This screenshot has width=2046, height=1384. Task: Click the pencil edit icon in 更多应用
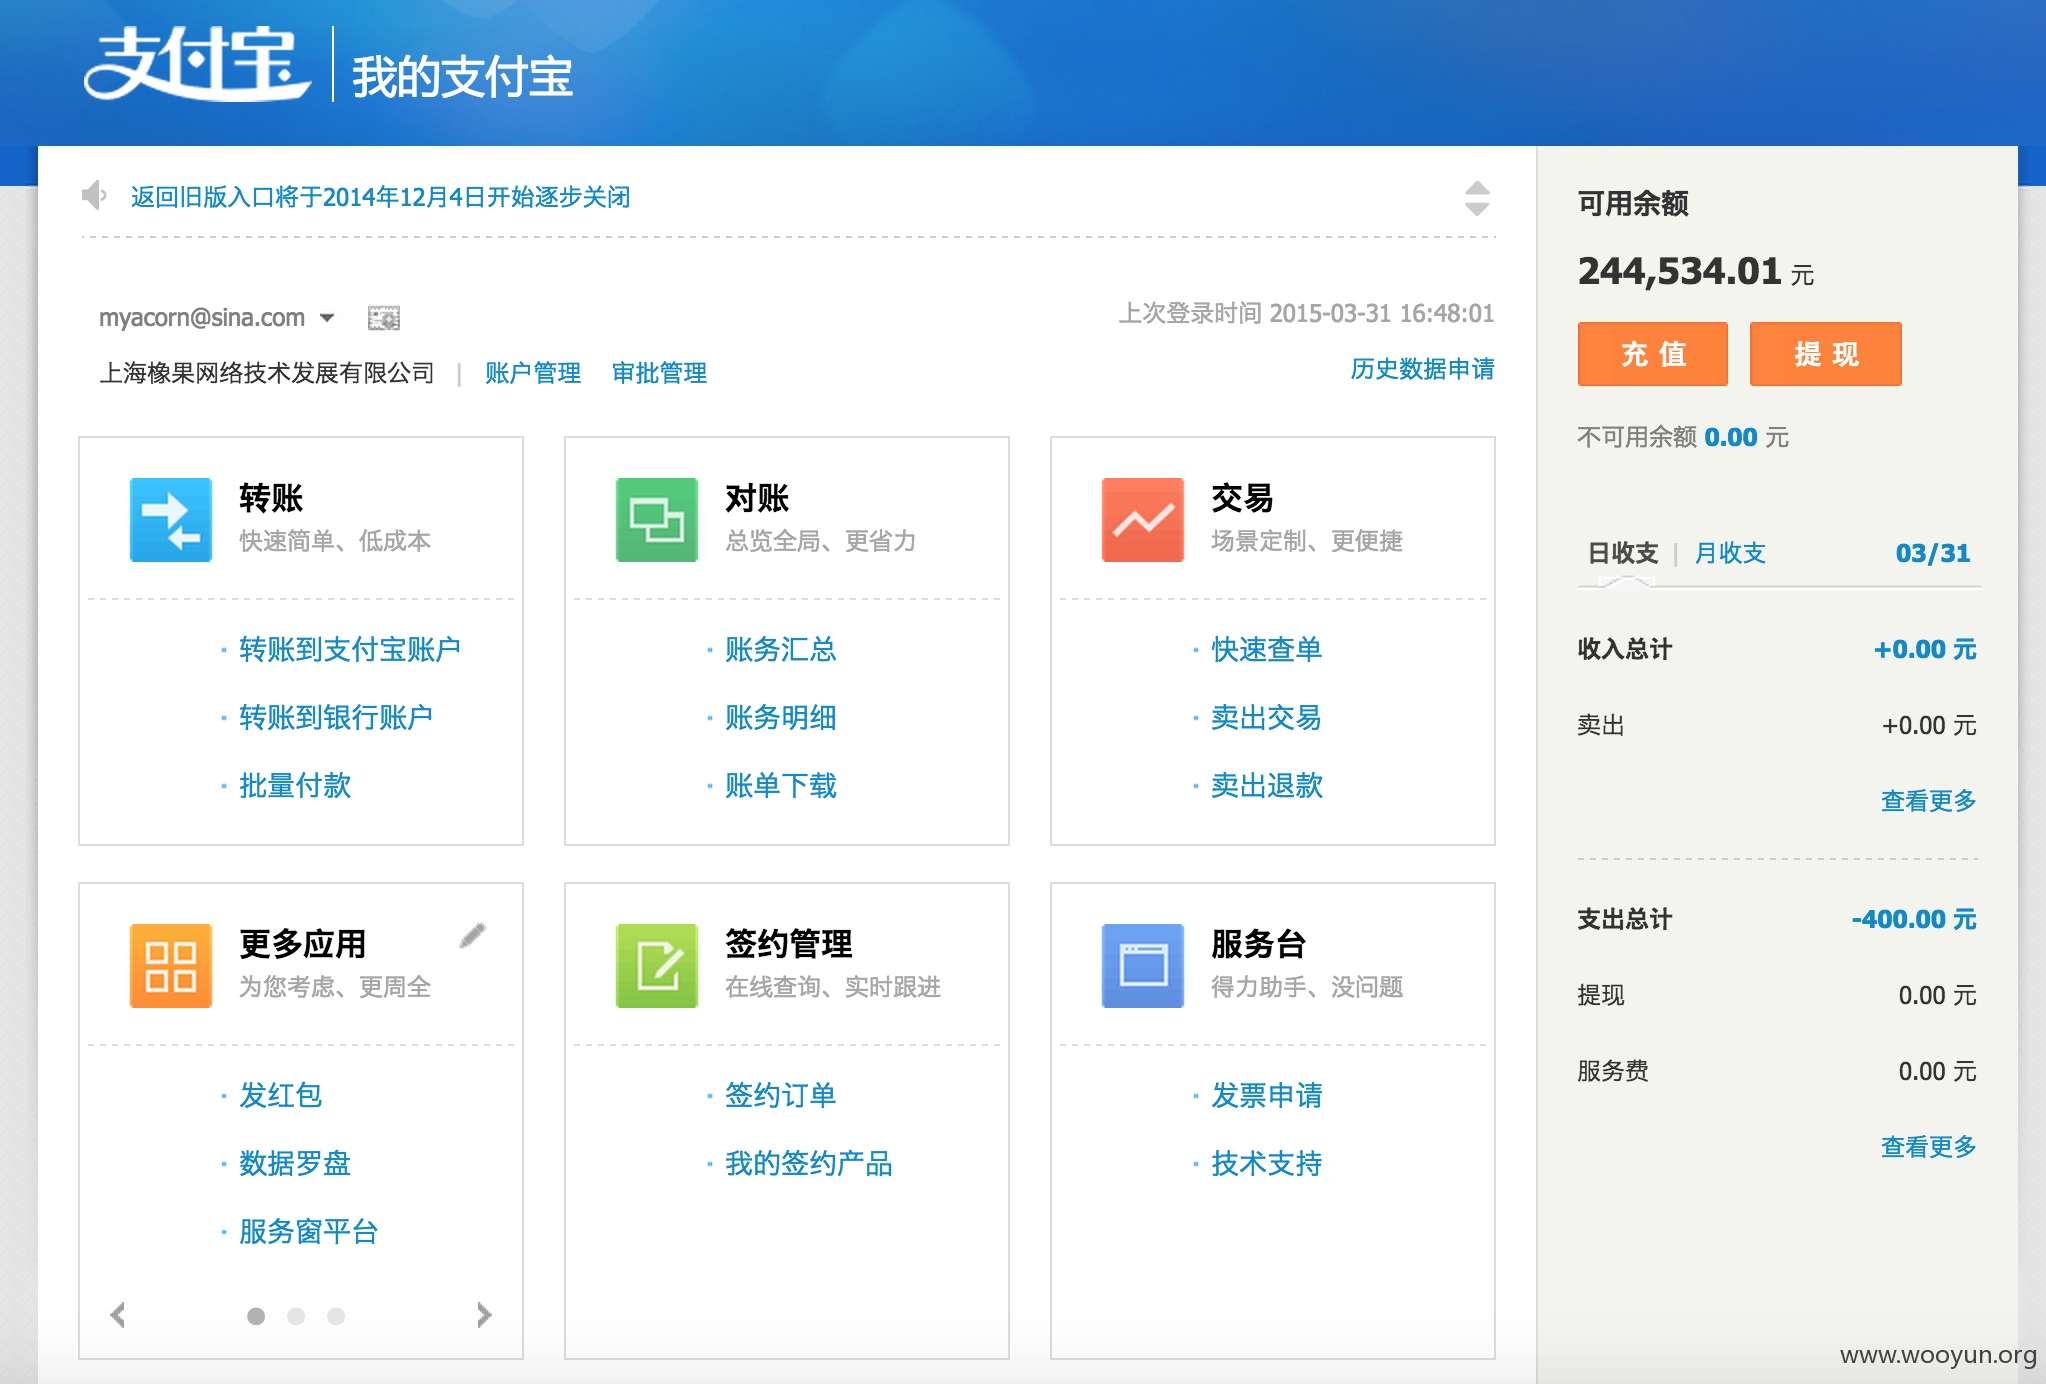coord(473,935)
